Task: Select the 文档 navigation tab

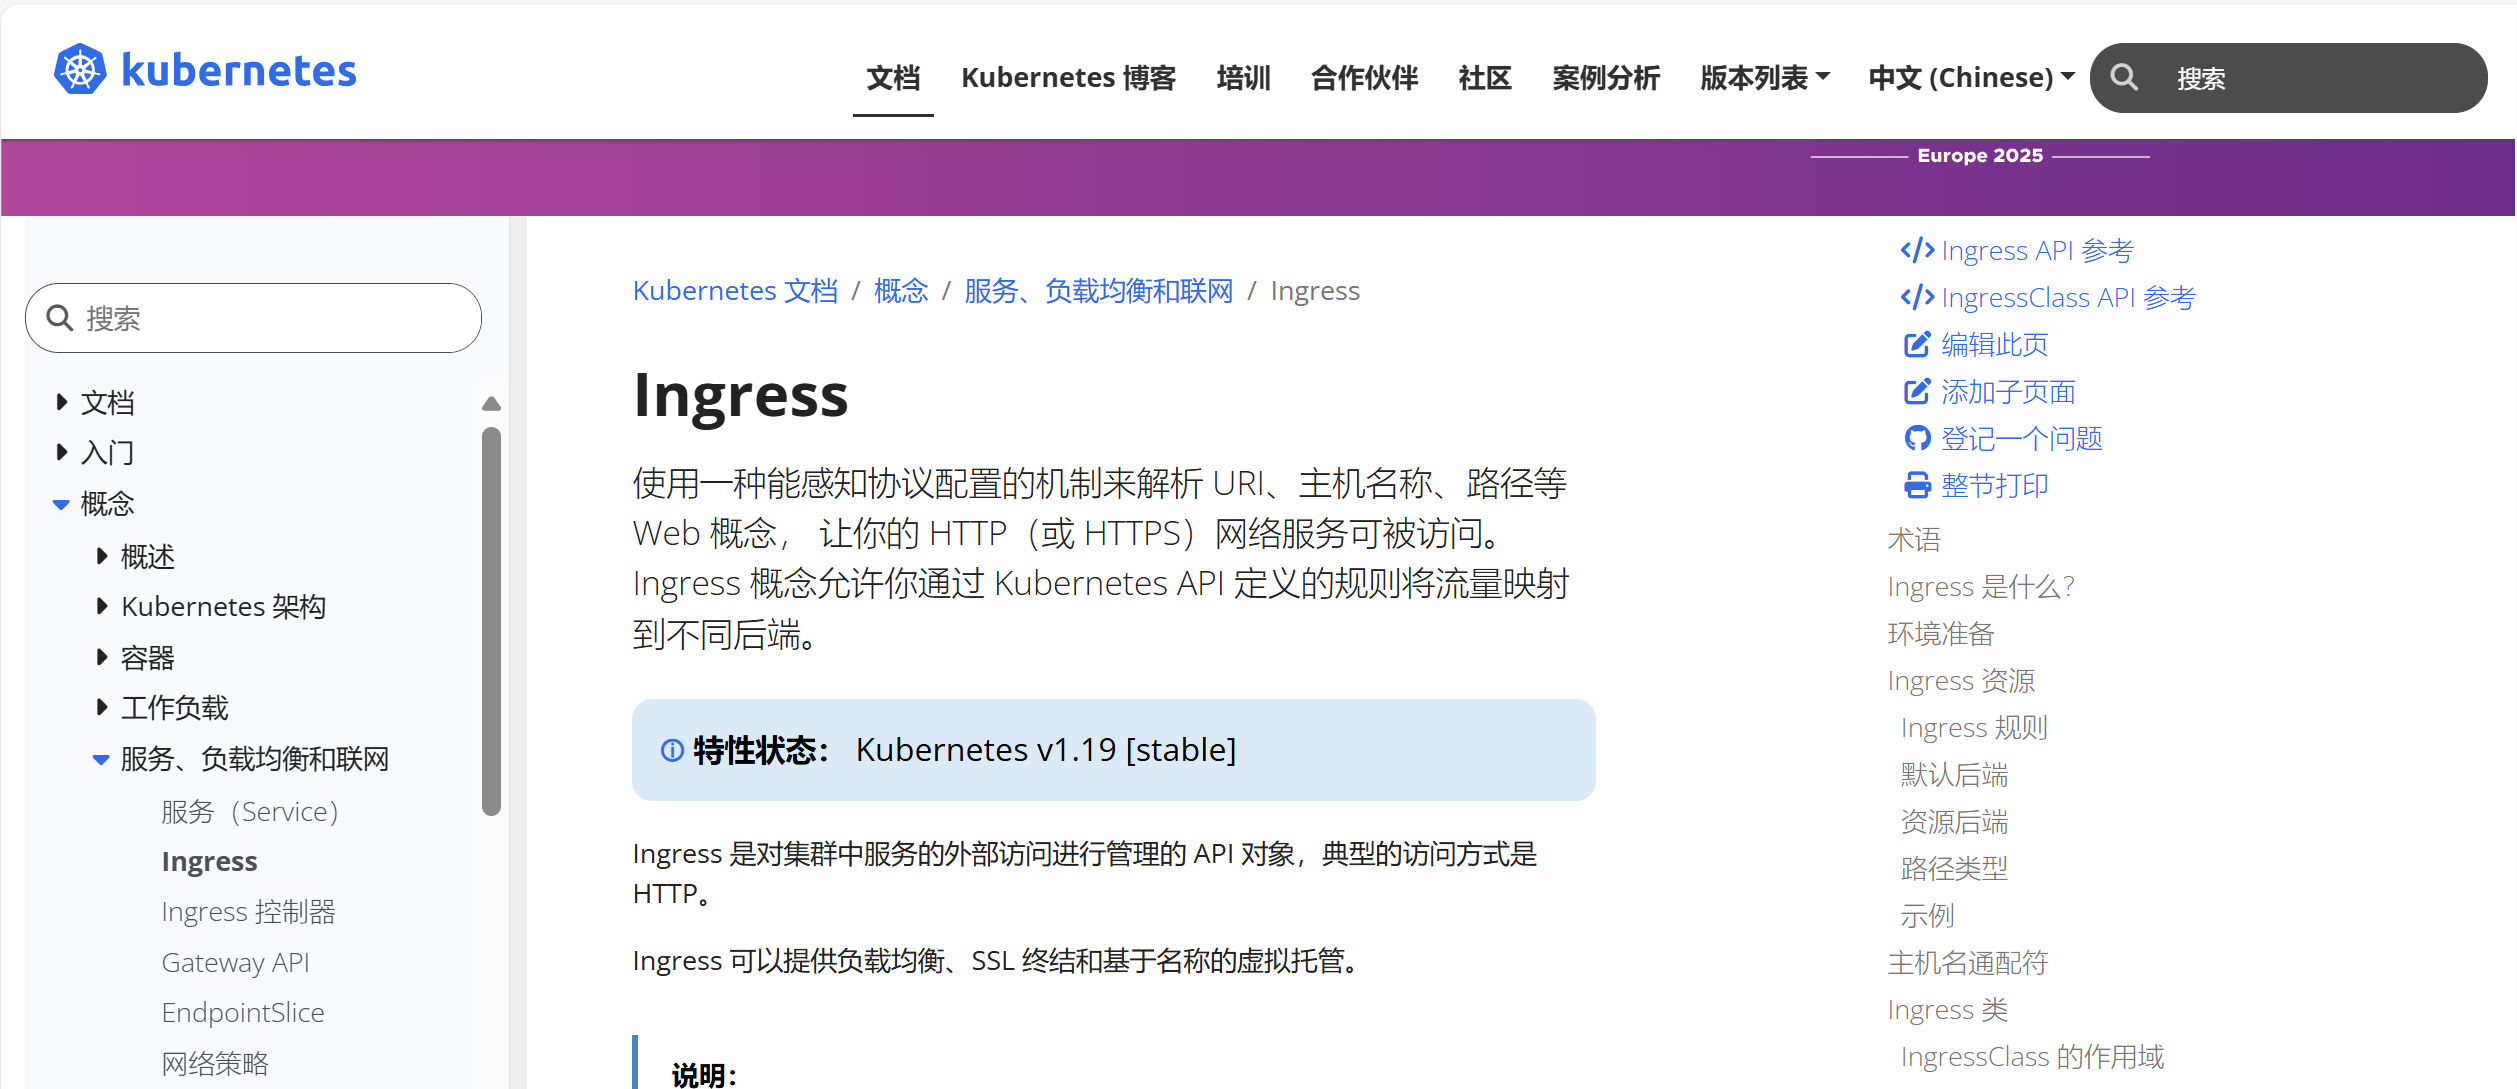Action: [893, 77]
